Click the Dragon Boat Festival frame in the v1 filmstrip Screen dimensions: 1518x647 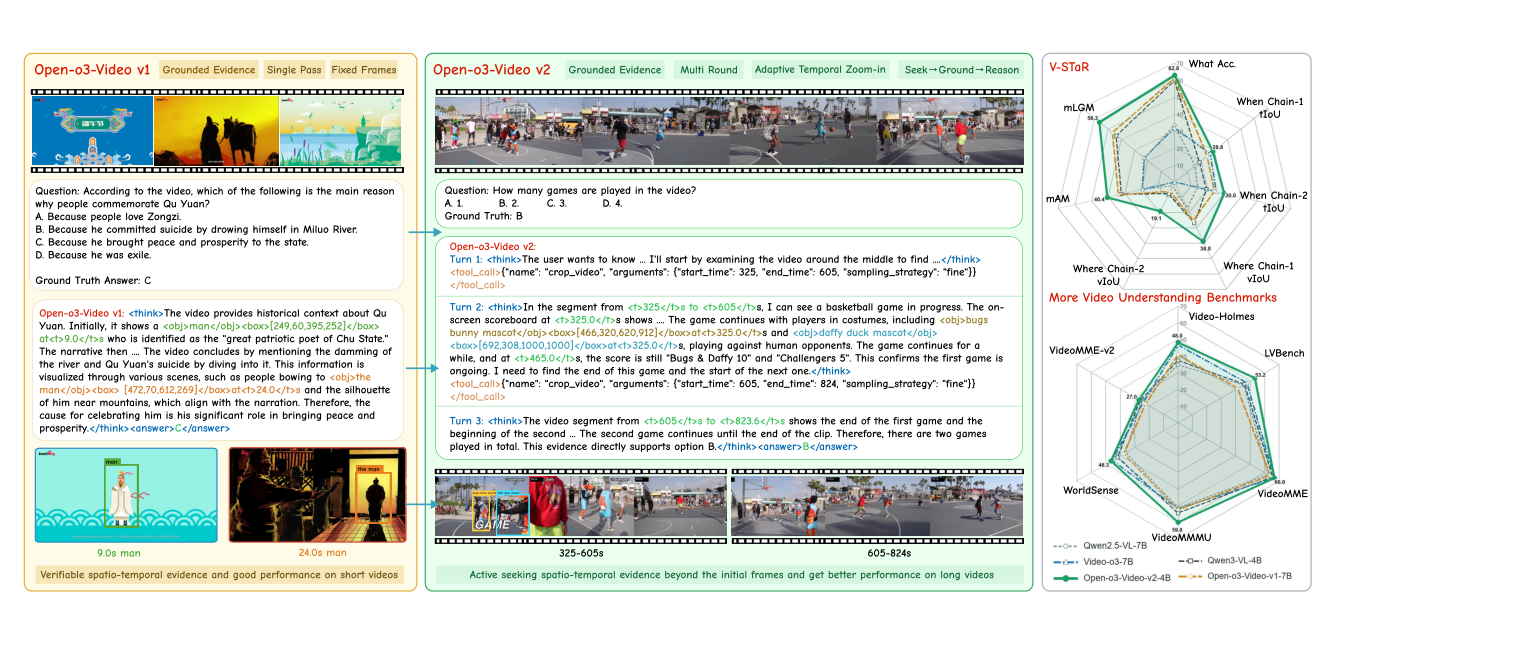[93, 131]
